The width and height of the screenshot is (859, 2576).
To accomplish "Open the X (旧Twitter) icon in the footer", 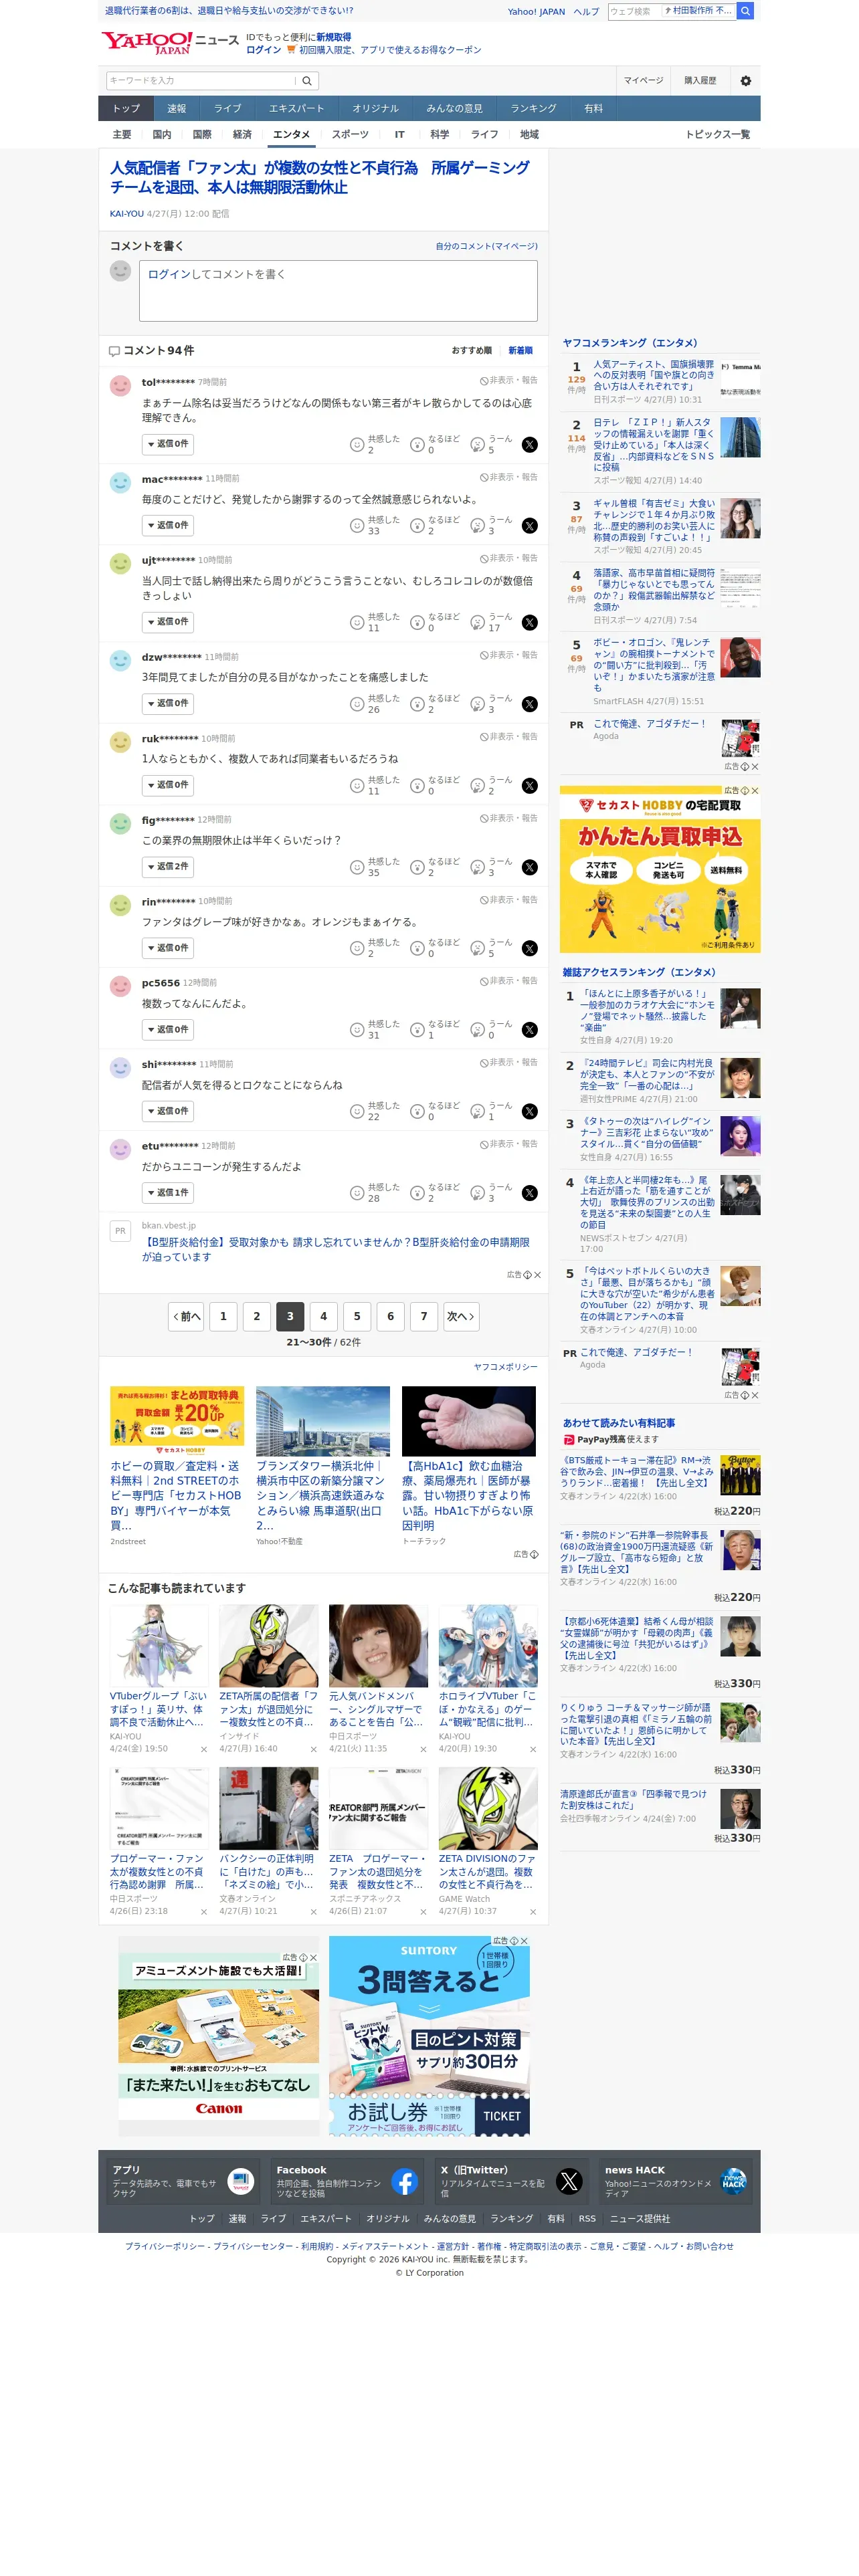I will tap(569, 2182).
